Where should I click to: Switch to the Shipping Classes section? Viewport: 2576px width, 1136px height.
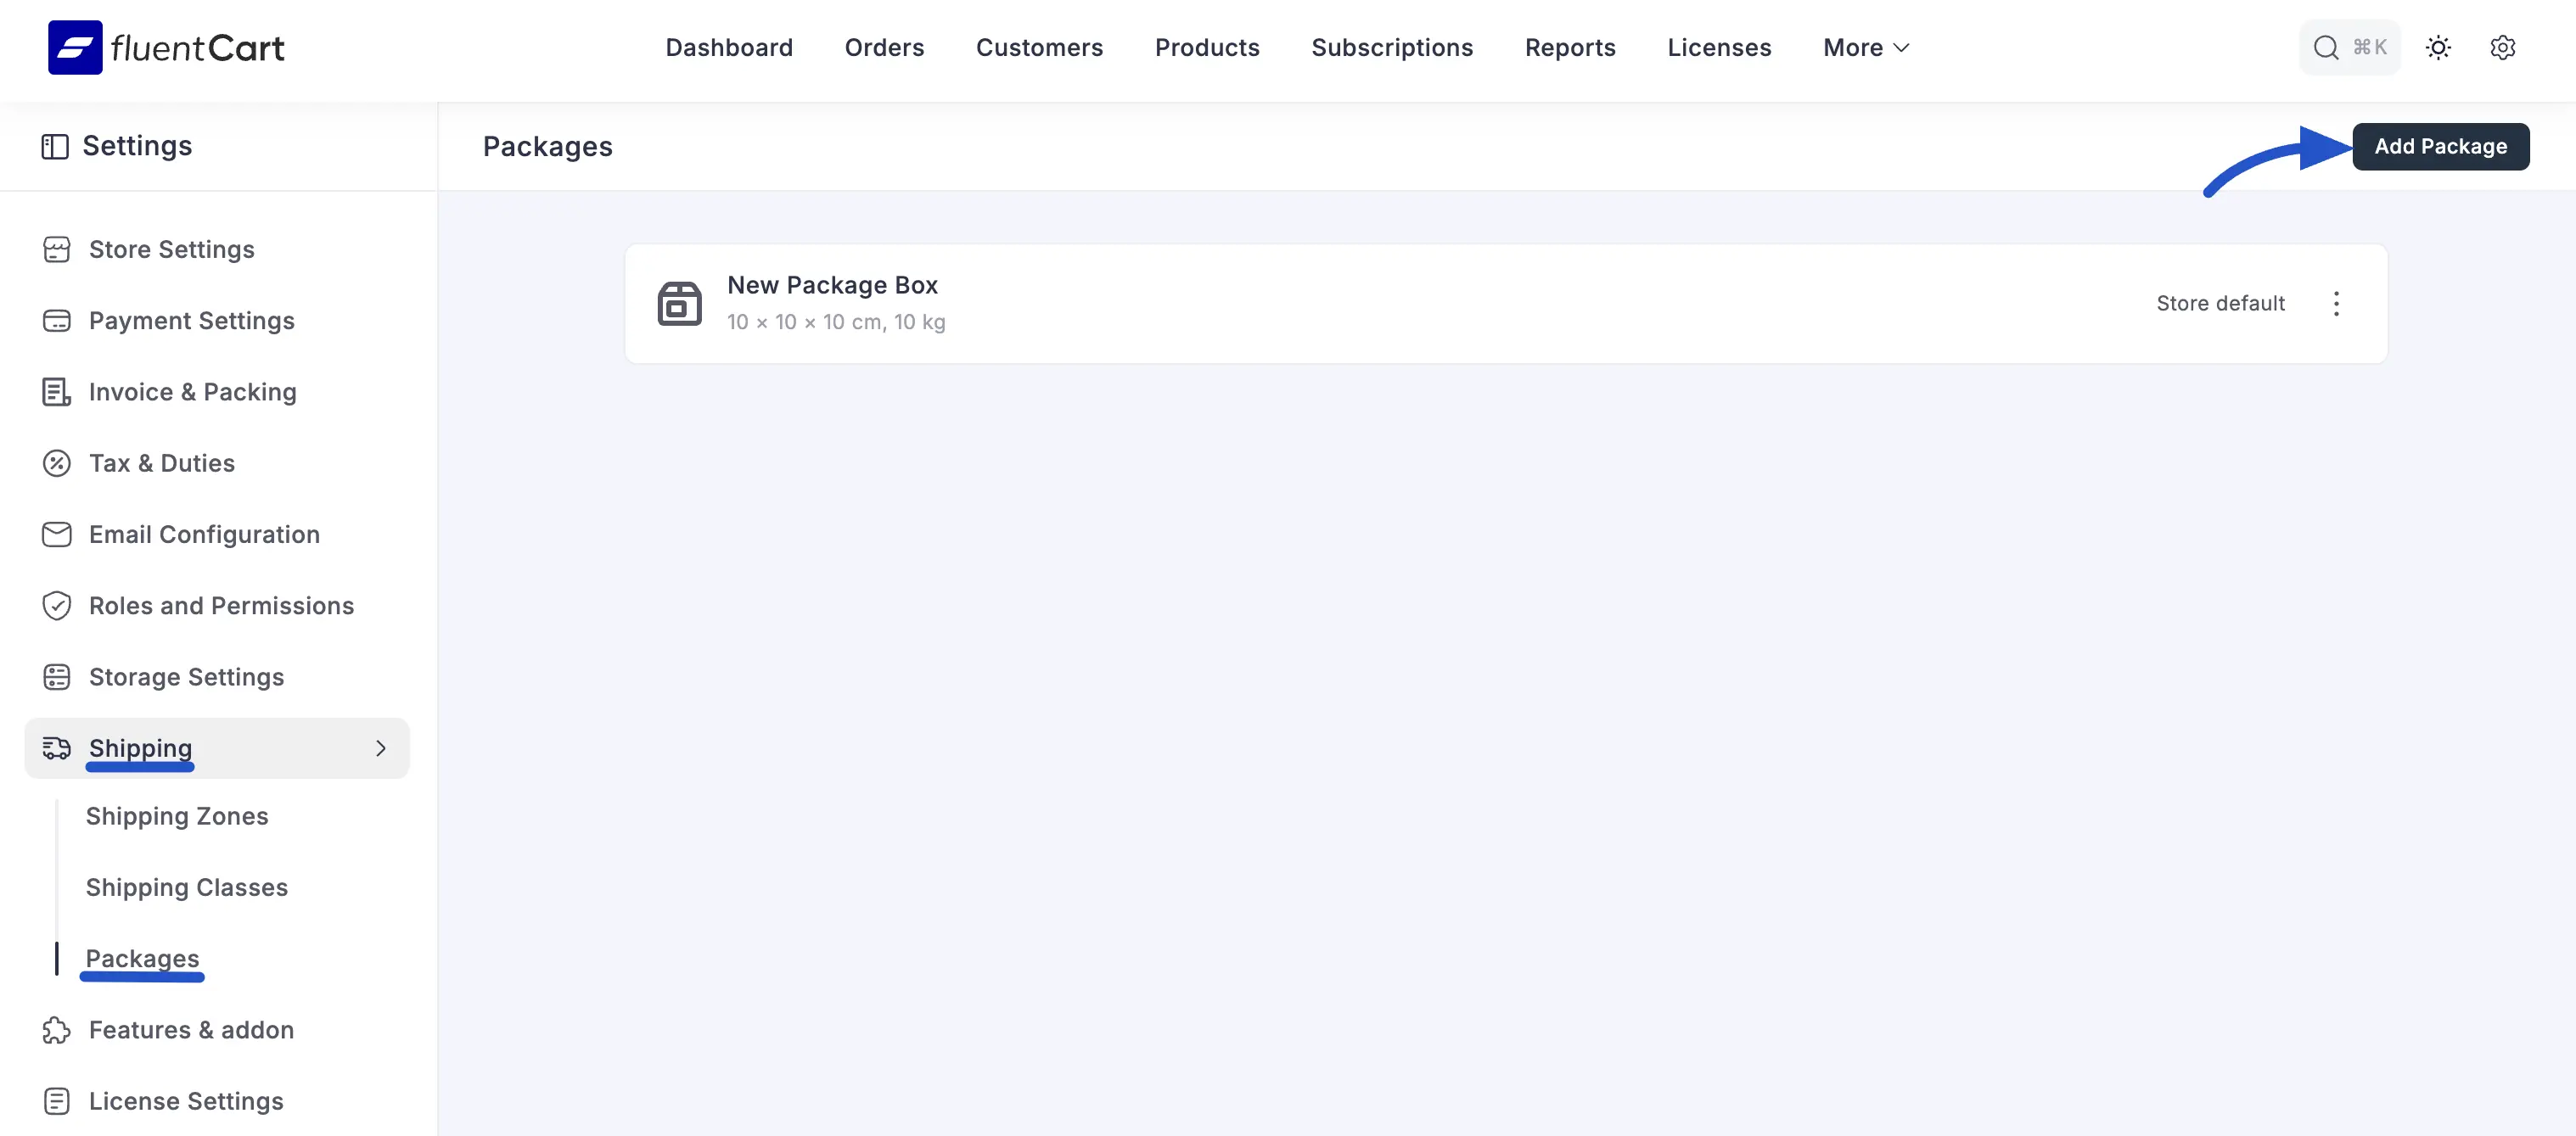[x=186, y=887]
